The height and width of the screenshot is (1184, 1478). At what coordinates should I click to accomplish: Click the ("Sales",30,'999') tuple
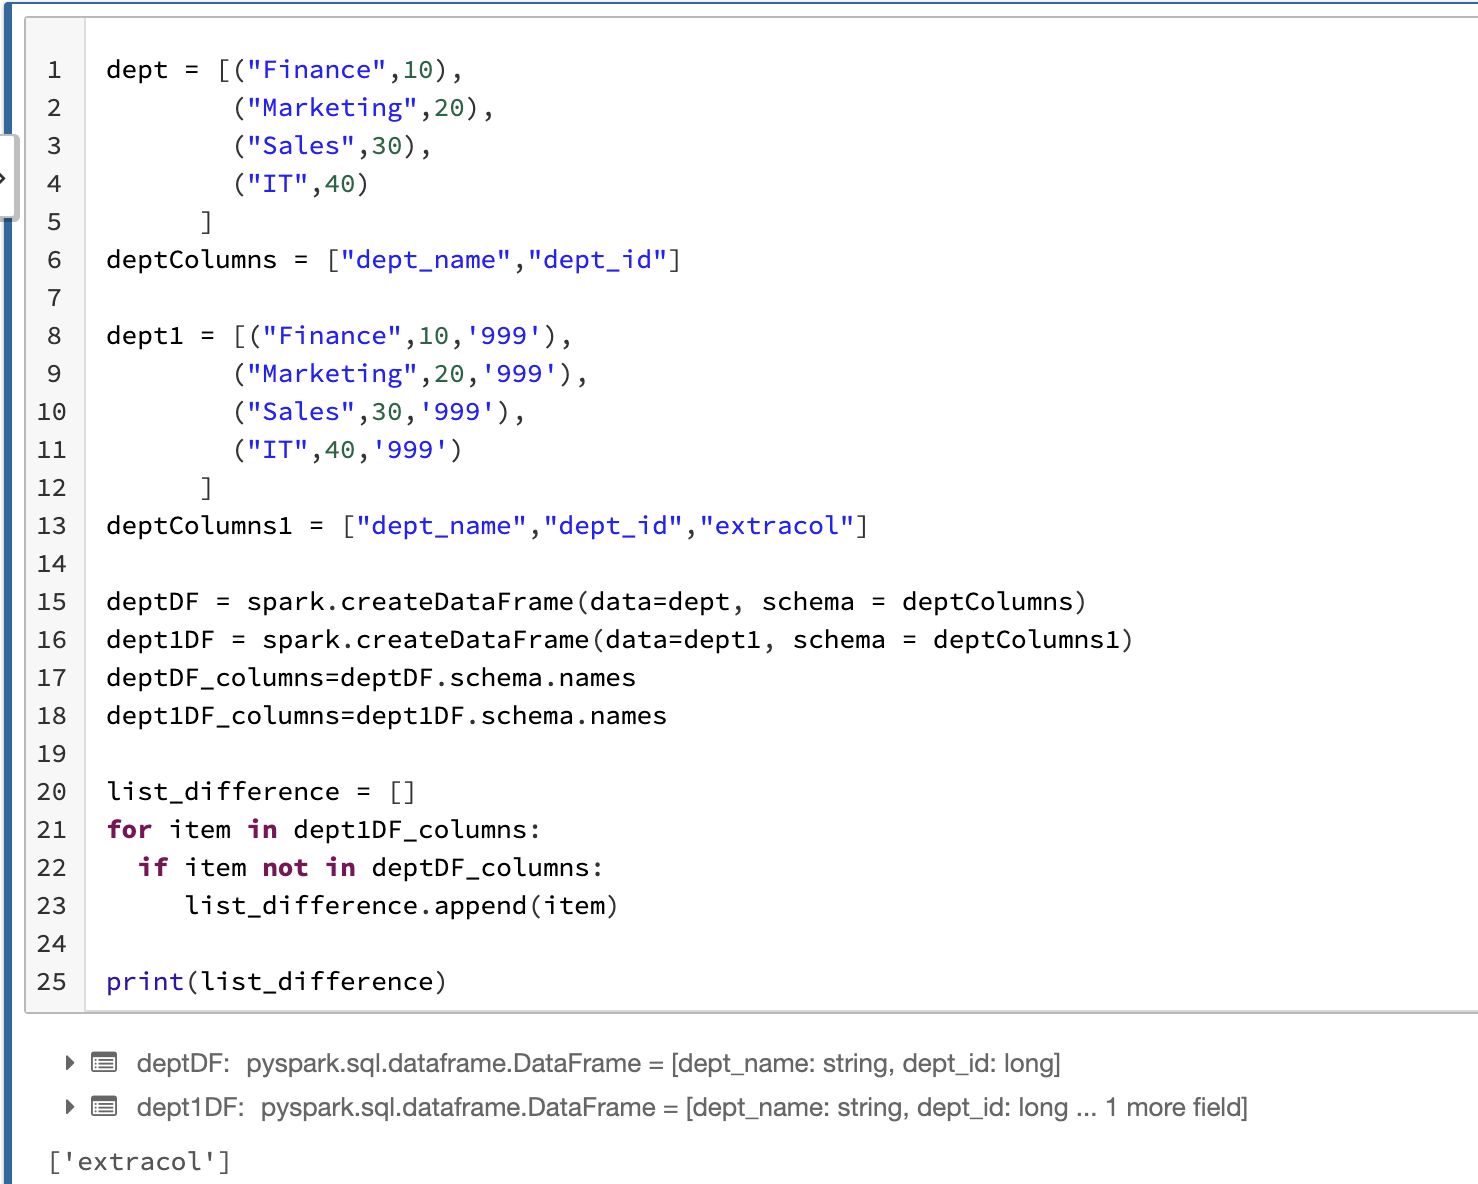tap(372, 411)
